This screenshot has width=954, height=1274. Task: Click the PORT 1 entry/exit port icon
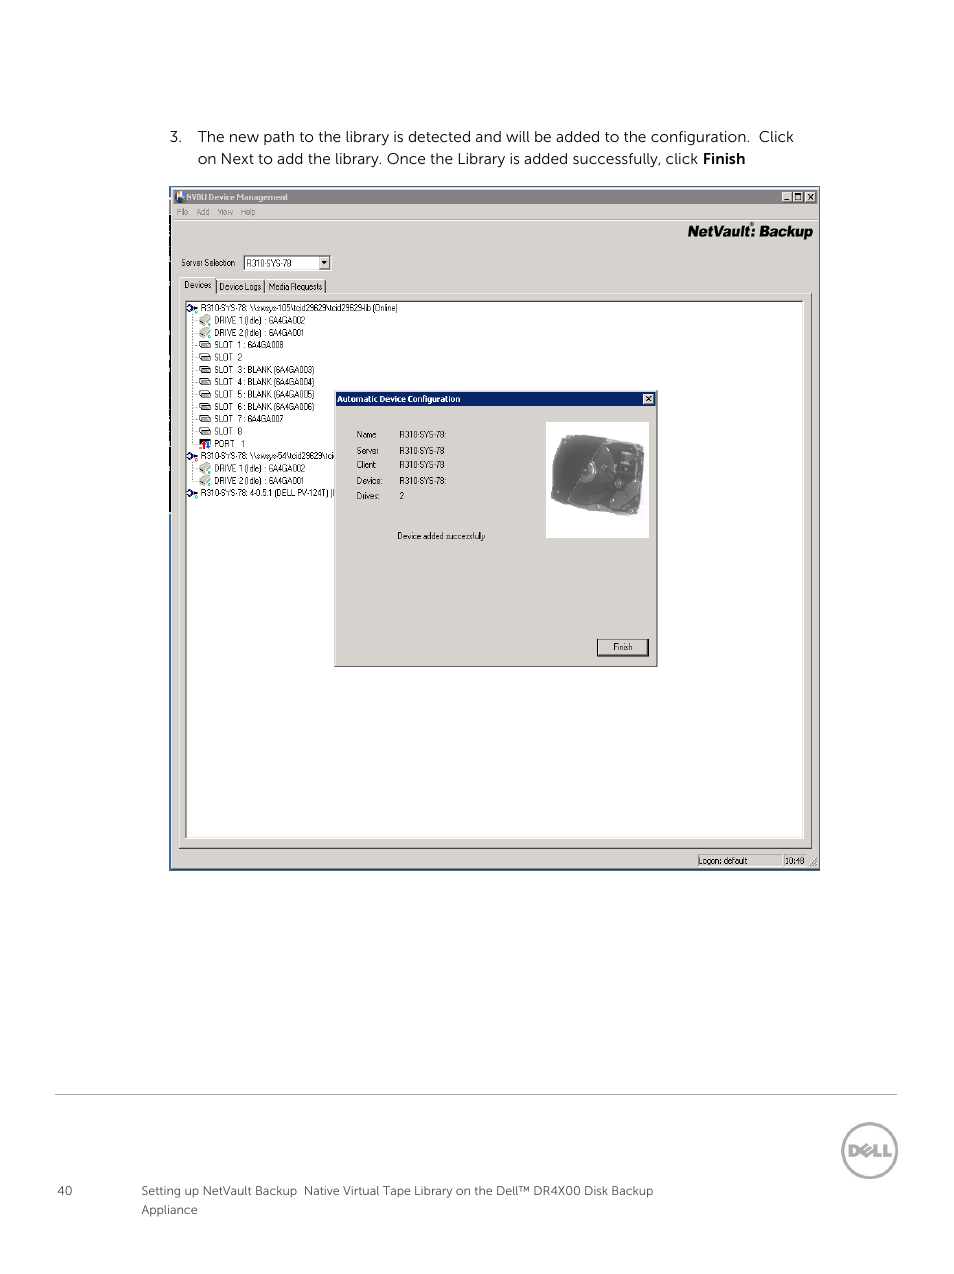[x=205, y=444]
